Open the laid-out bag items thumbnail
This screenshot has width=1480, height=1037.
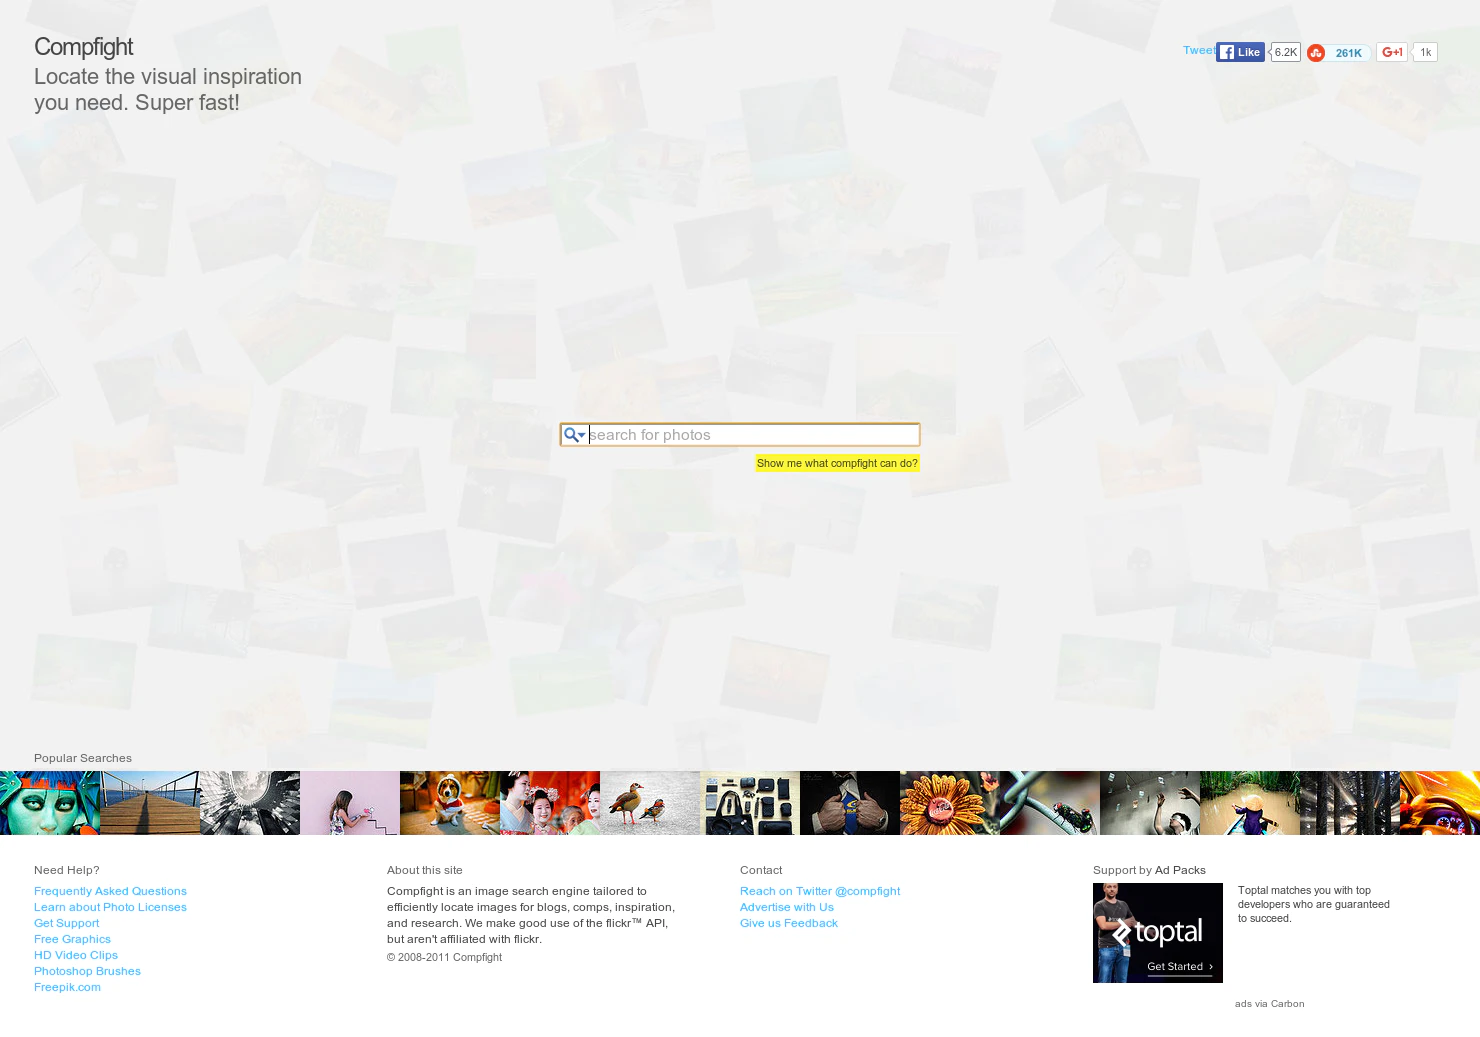click(x=750, y=803)
